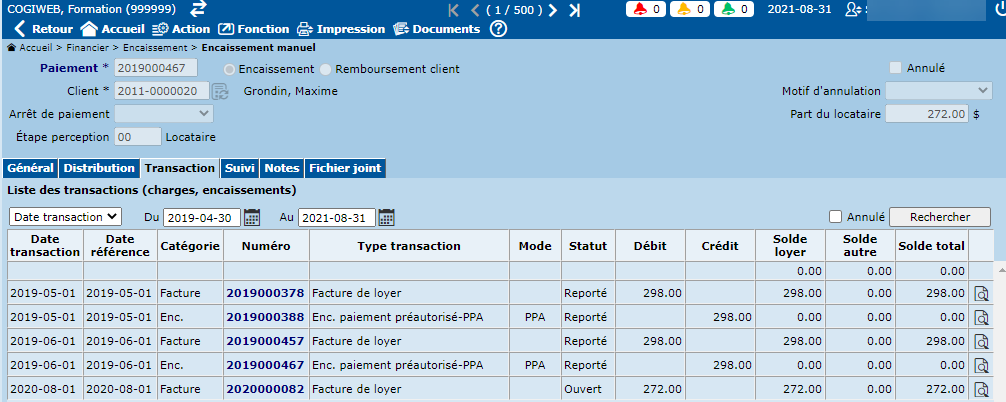
Task: Toggle the Annulé checkbox beside Rechercher
Action: (836, 216)
